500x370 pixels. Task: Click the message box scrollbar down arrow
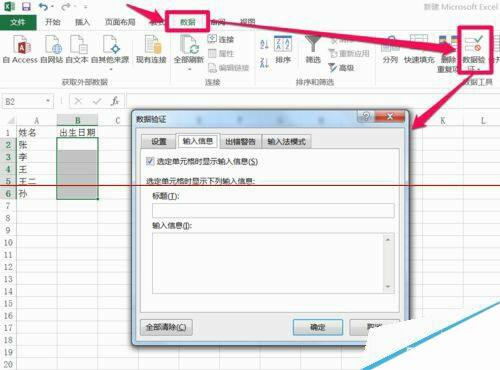[388, 286]
